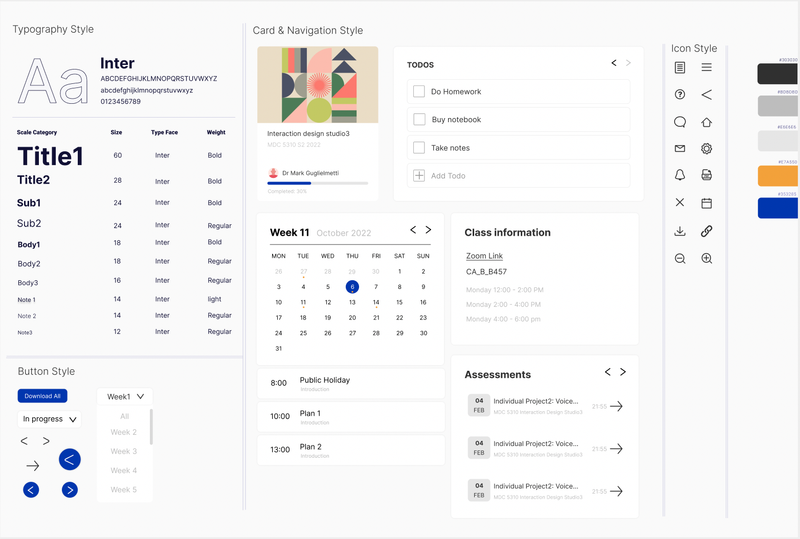Viewport: 800px width, 539px height.
Task: Go to next week in calendar
Action: (x=428, y=230)
